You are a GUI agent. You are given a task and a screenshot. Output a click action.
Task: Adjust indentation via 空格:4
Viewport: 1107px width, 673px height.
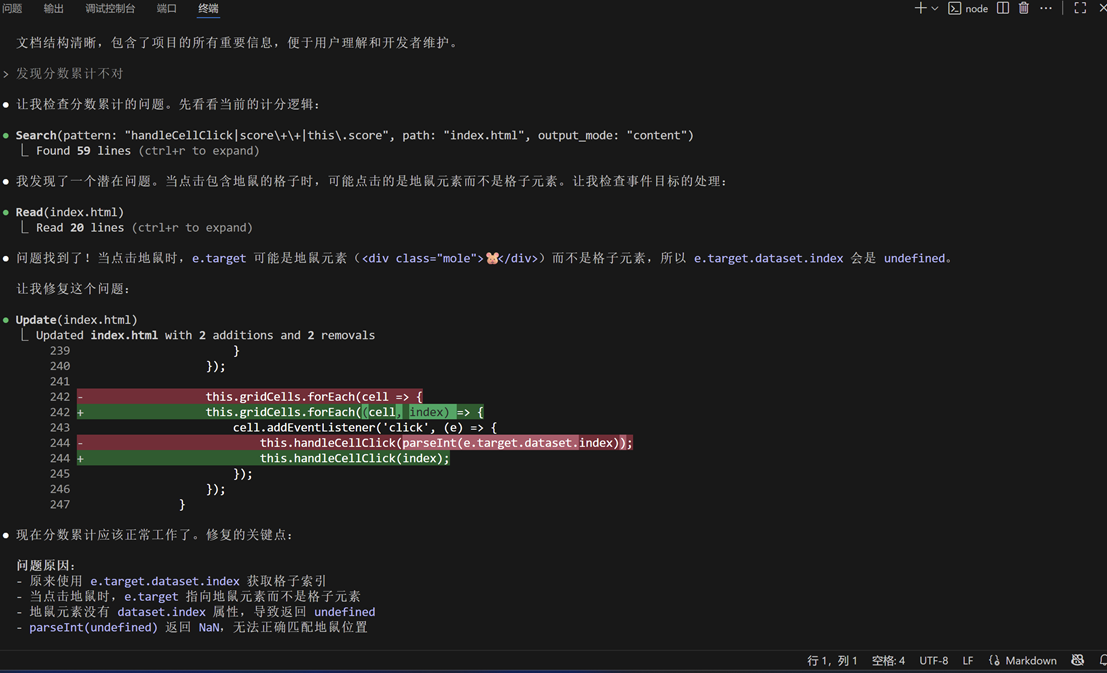(888, 660)
